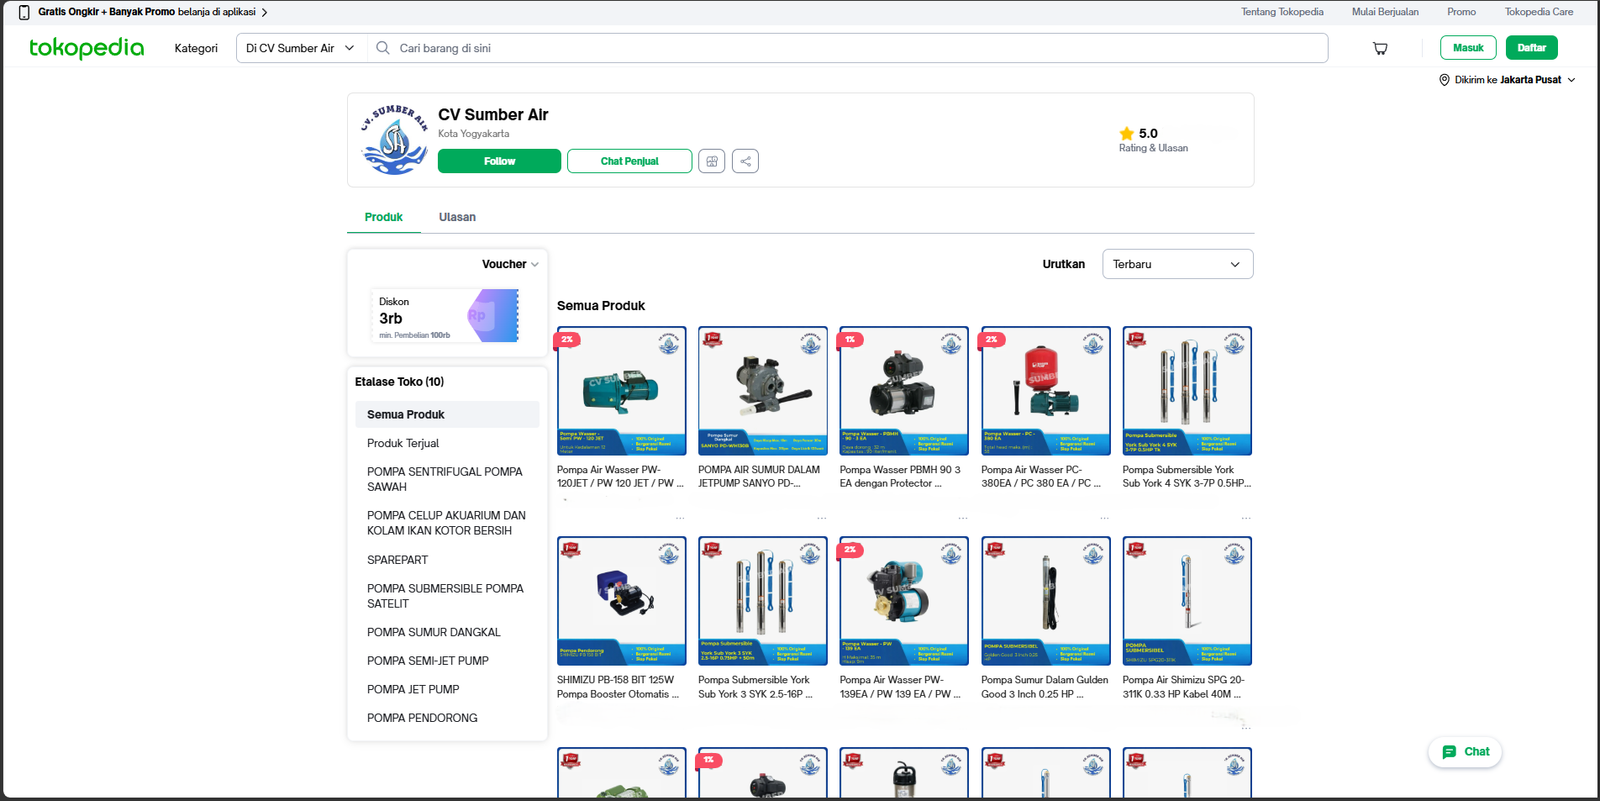
Task: Open the shopping cart icon
Action: click(x=1380, y=48)
